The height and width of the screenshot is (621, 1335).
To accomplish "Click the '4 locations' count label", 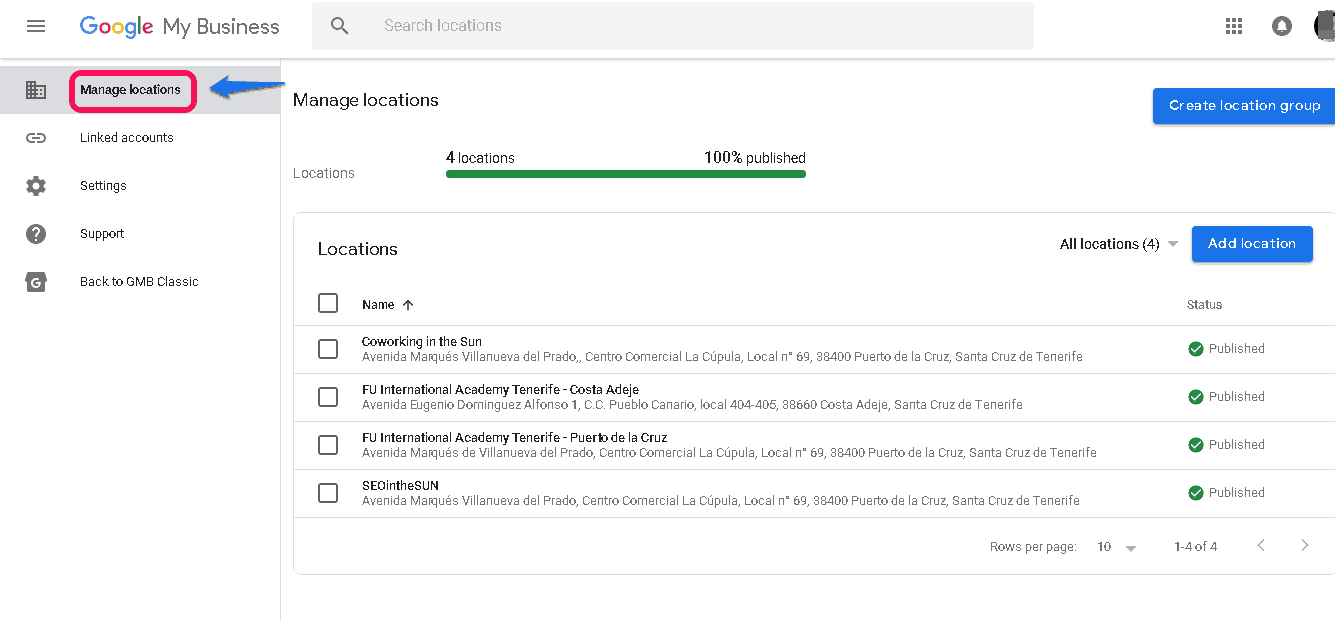I will 480,158.
